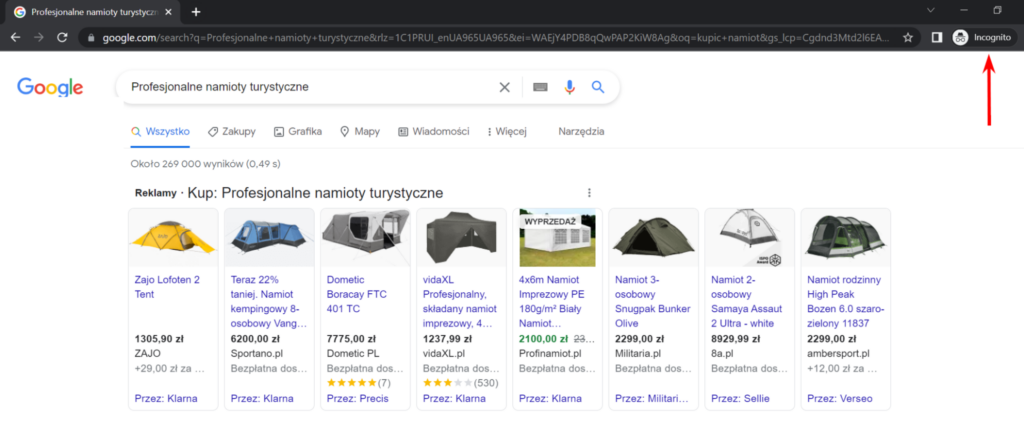Open Namiot kempingowy 8-osobowy link
Viewport: 1024px width, 435px height.
pos(269,302)
